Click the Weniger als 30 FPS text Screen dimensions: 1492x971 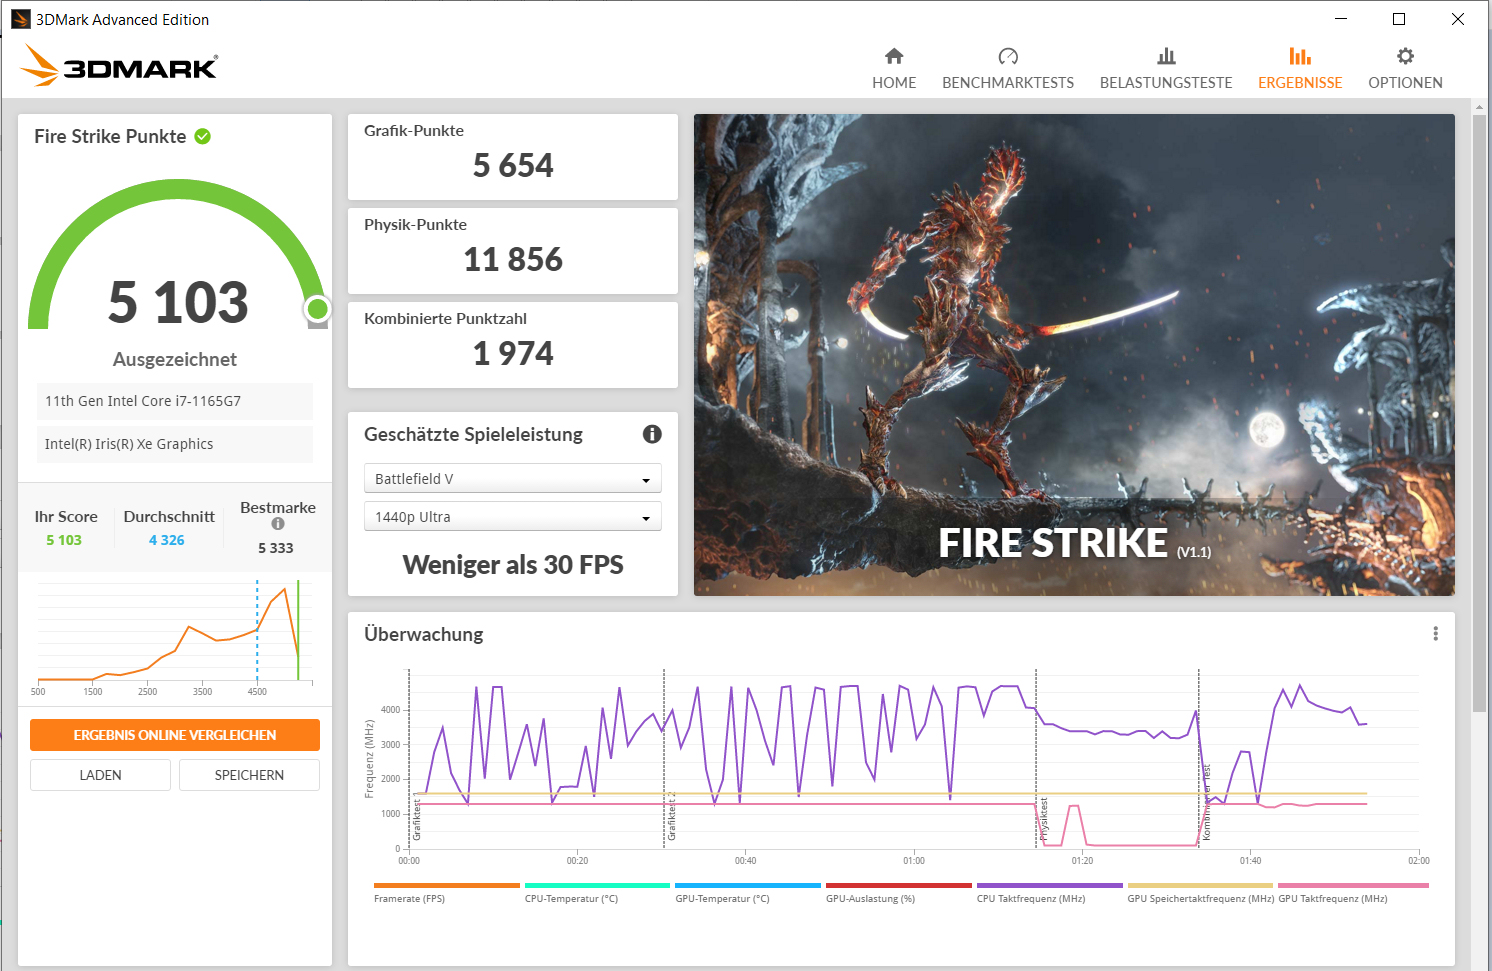point(513,565)
